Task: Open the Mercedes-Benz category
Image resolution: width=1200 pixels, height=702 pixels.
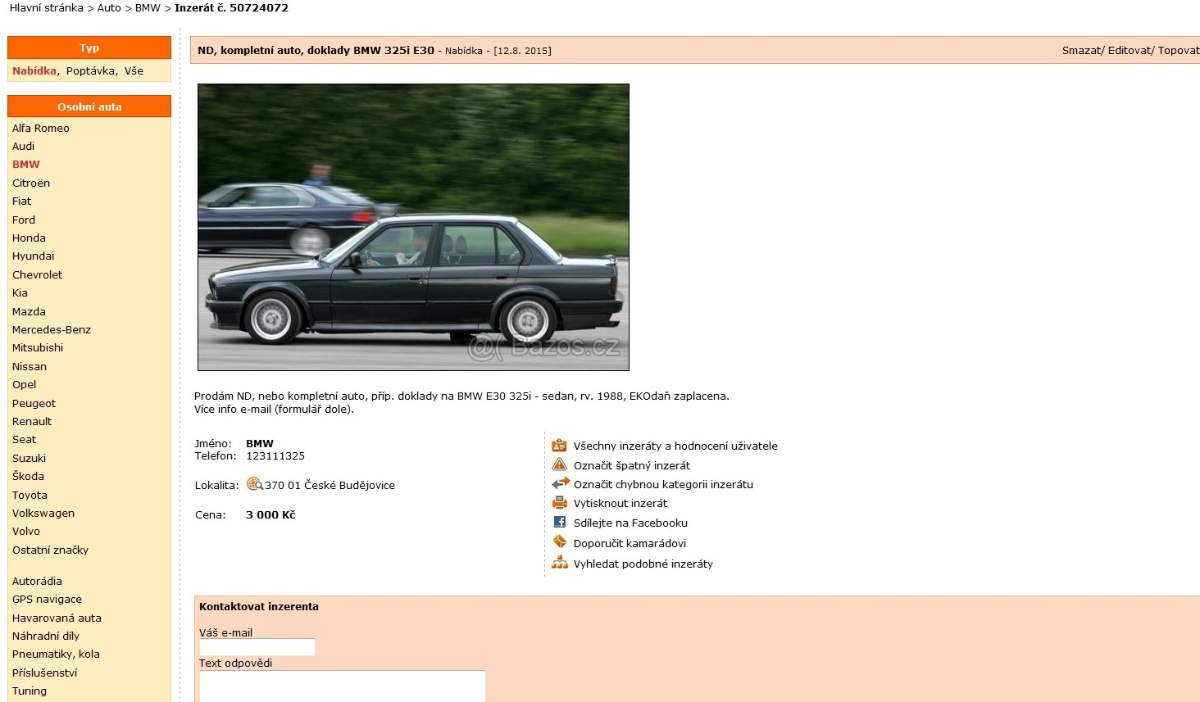Action: pos(51,330)
